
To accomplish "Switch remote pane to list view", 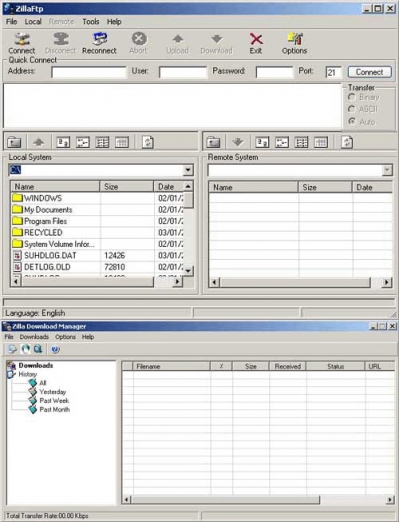I will (x=301, y=143).
